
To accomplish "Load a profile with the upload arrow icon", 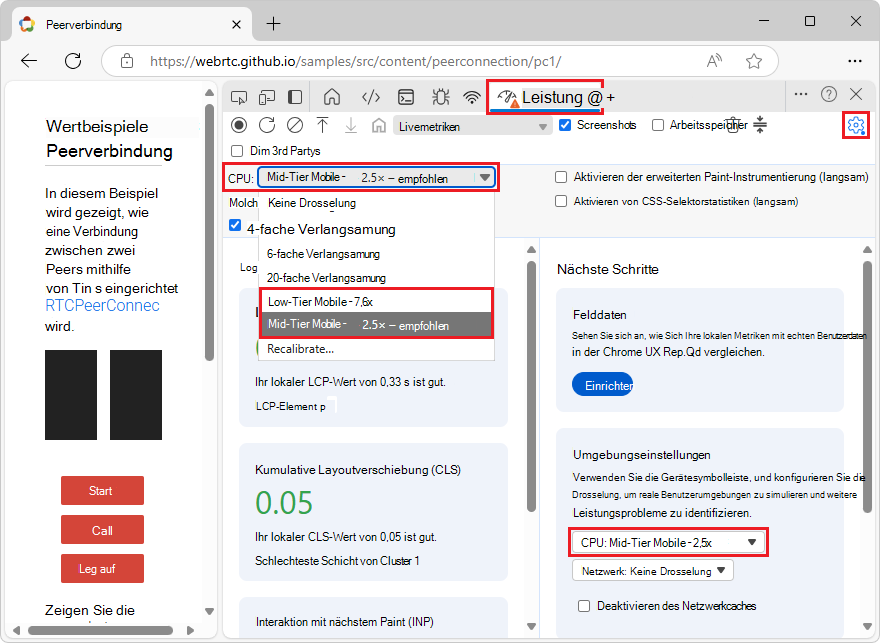I will (x=320, y=125).
